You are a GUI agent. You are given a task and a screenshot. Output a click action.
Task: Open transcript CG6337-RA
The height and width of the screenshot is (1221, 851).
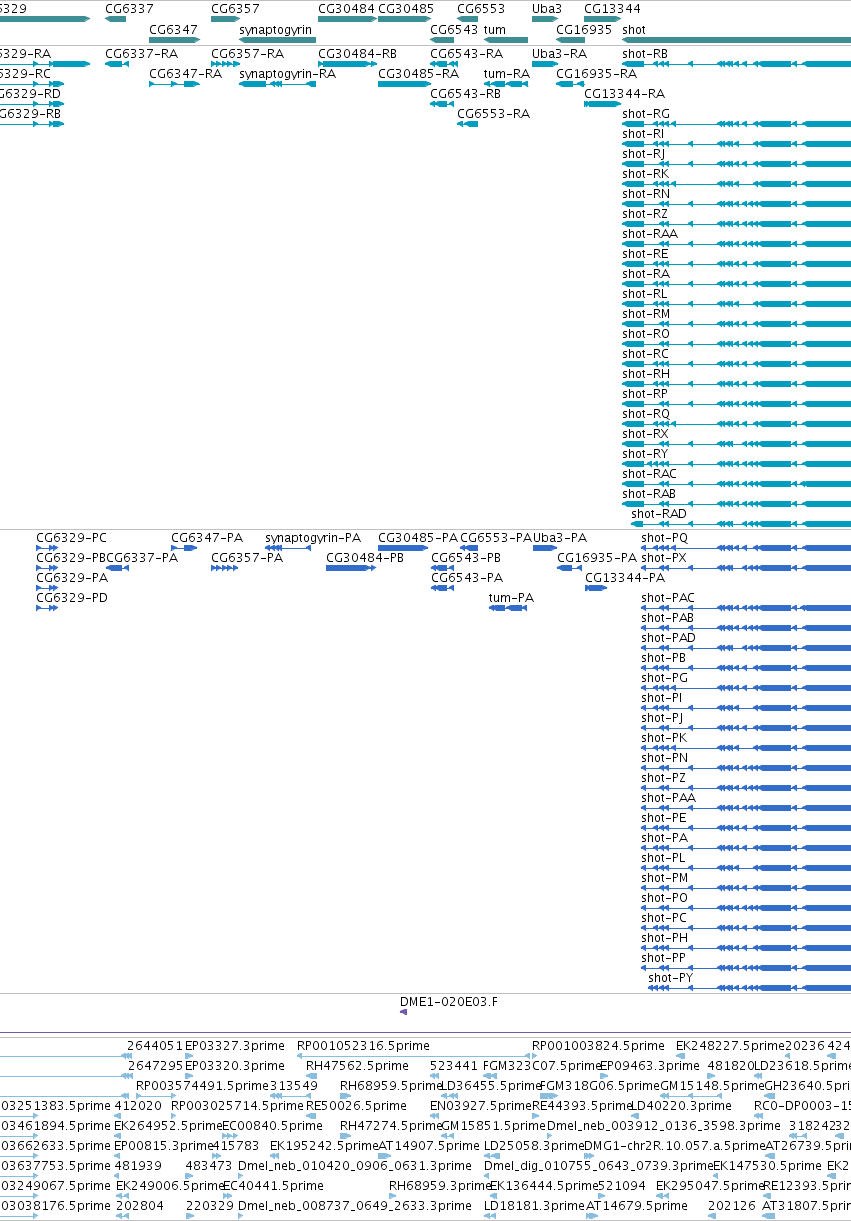point(141,53)
